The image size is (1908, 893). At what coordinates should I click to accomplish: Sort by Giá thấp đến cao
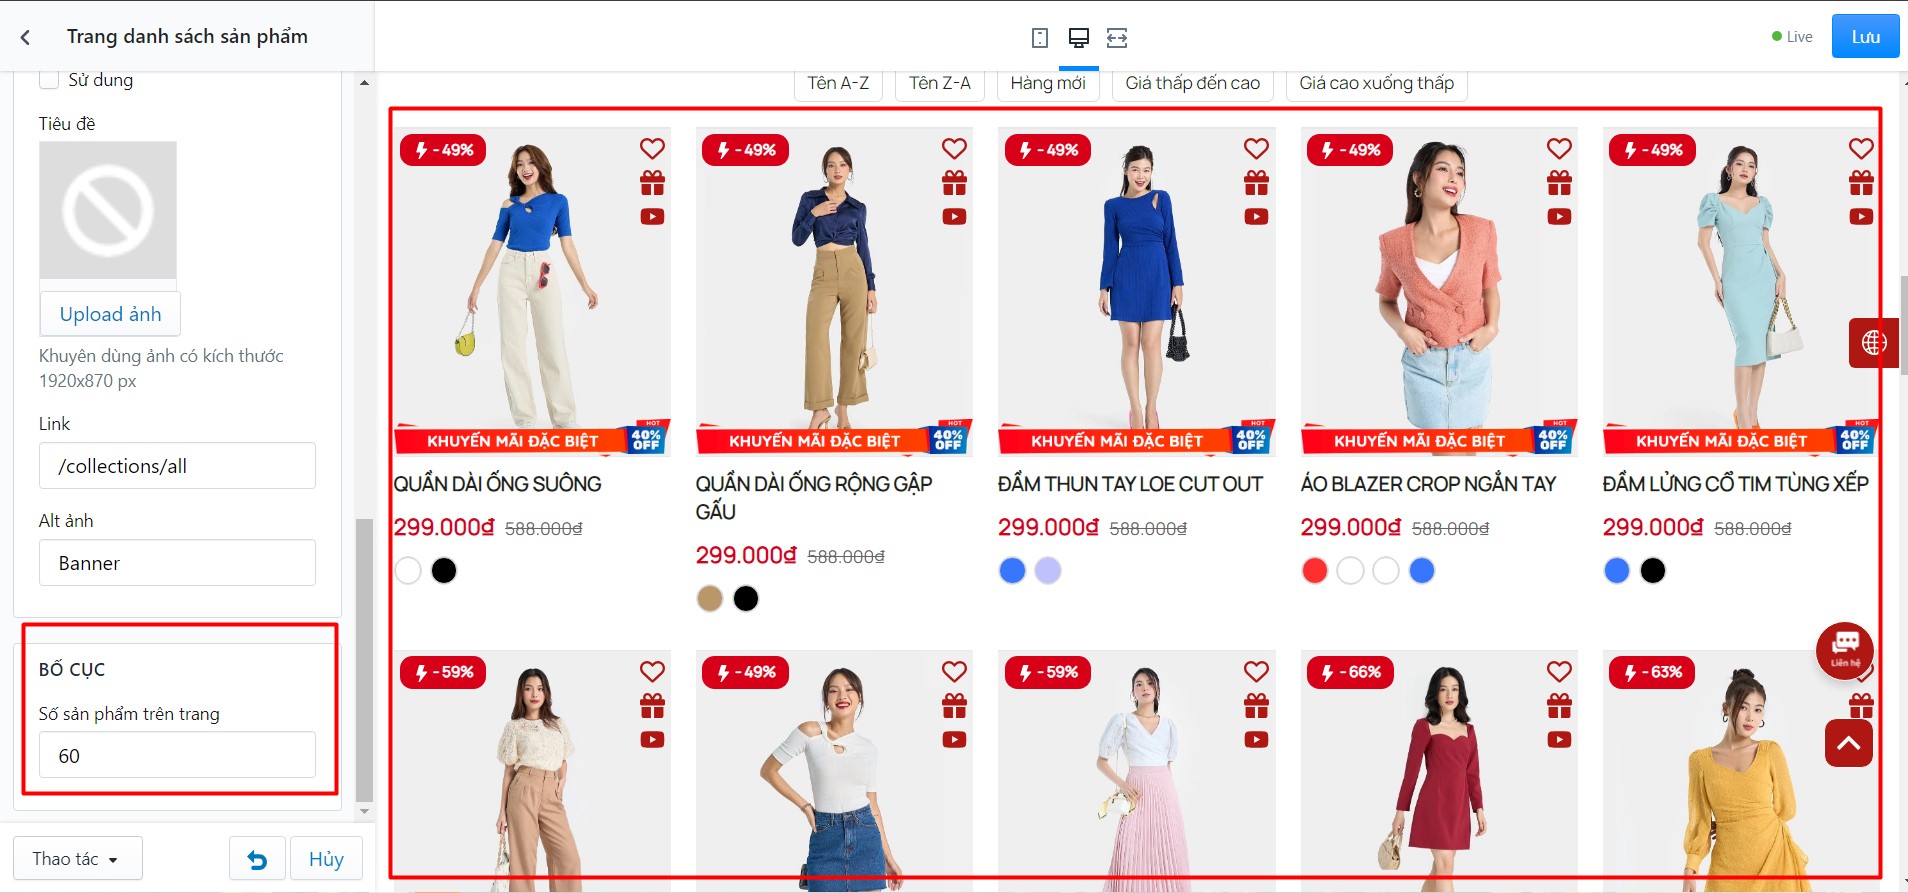click(x=1193, y=84)
